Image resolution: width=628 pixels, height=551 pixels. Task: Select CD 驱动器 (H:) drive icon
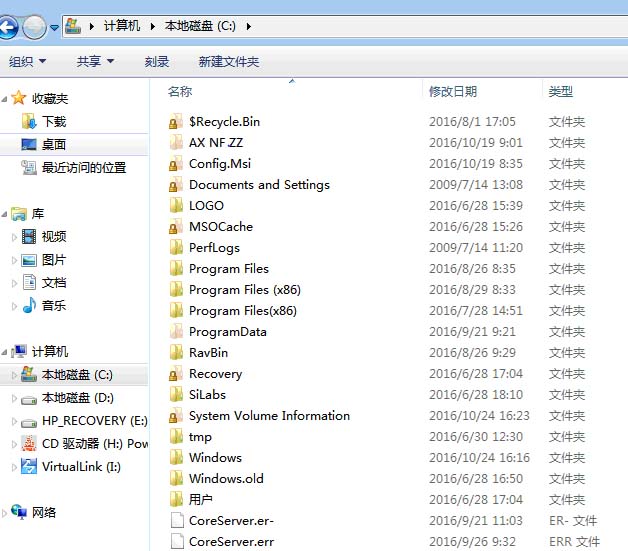pos(29,443)
